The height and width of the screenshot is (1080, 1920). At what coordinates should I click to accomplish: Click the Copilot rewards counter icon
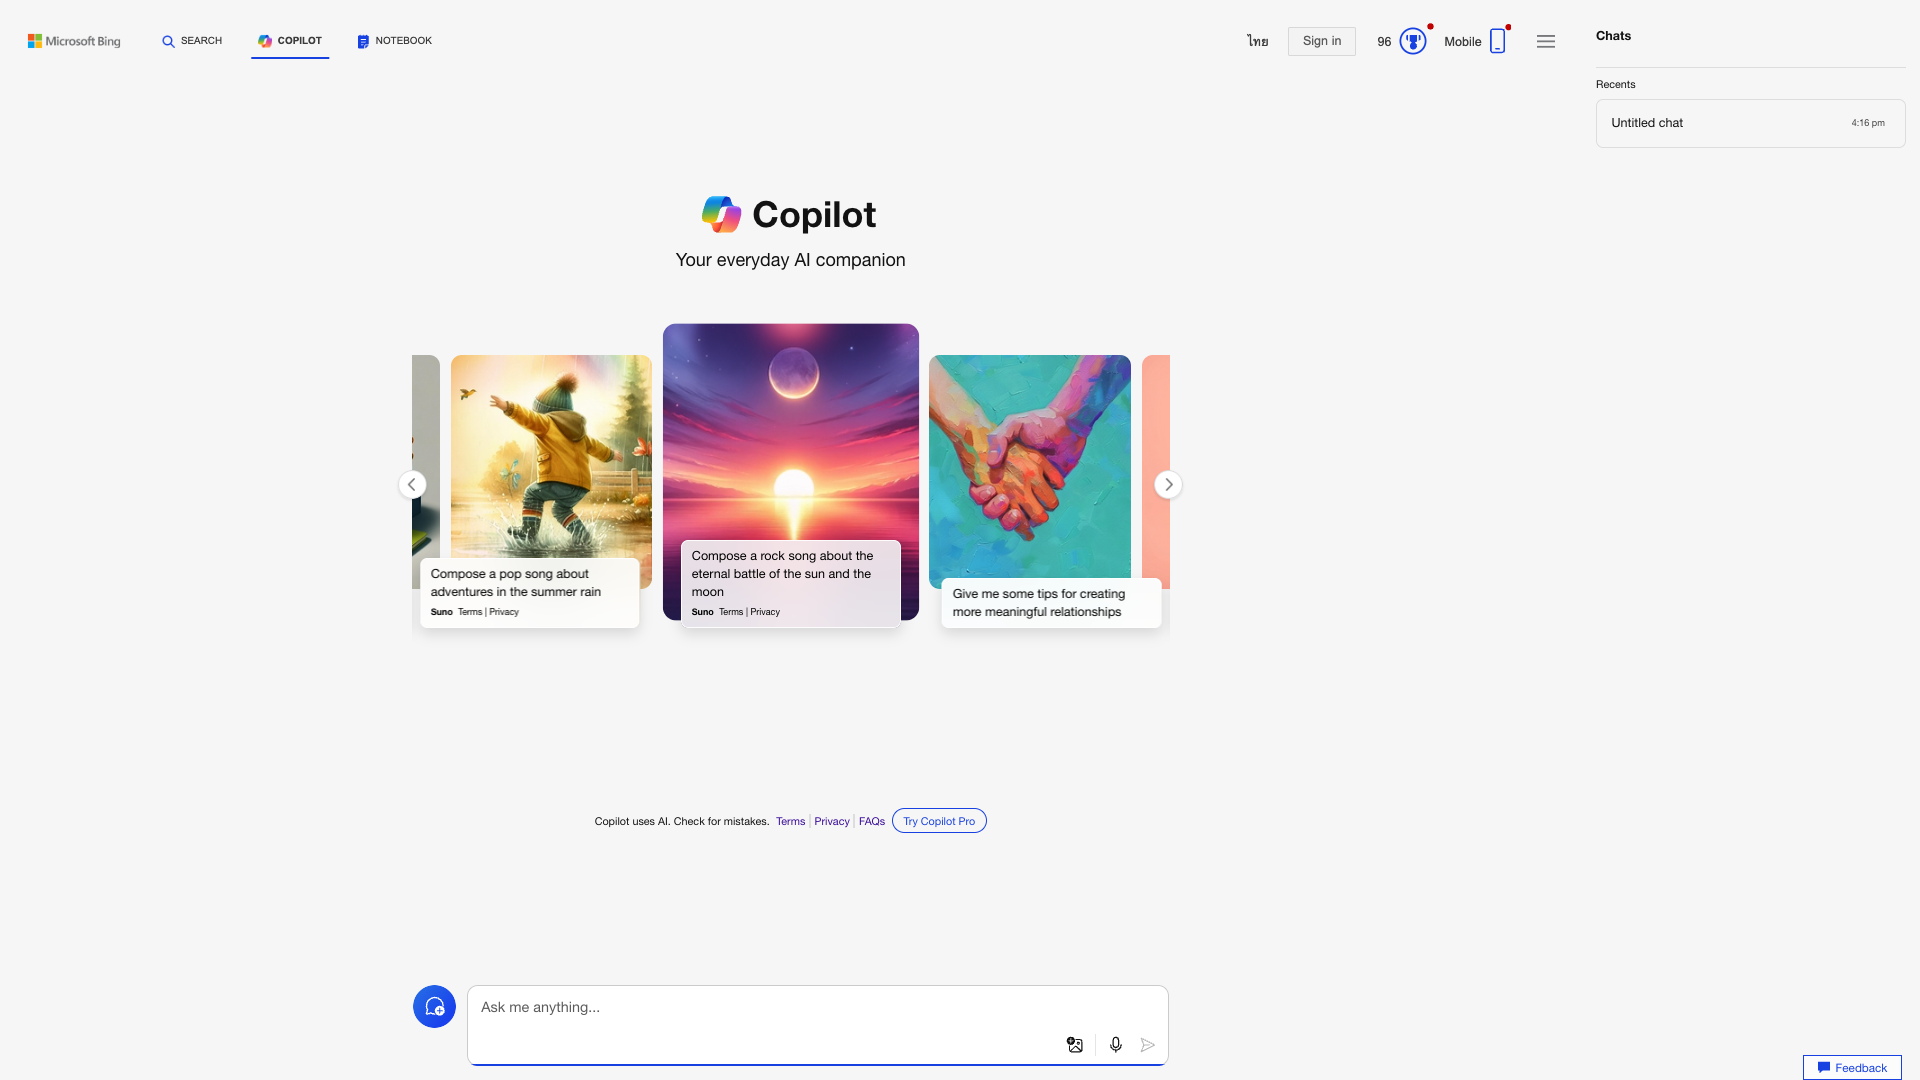click(1412, 41)
